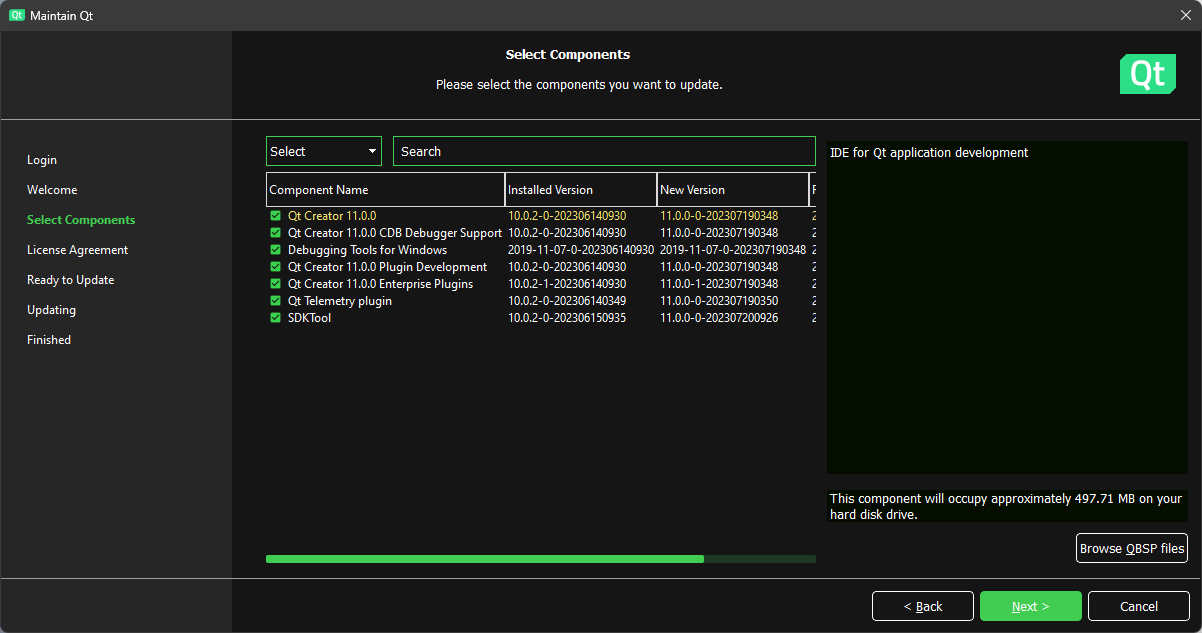This screenshot has height=633, width=1202.
Task: Select the SDKTool row name
Action: click(x=310, y=318)
